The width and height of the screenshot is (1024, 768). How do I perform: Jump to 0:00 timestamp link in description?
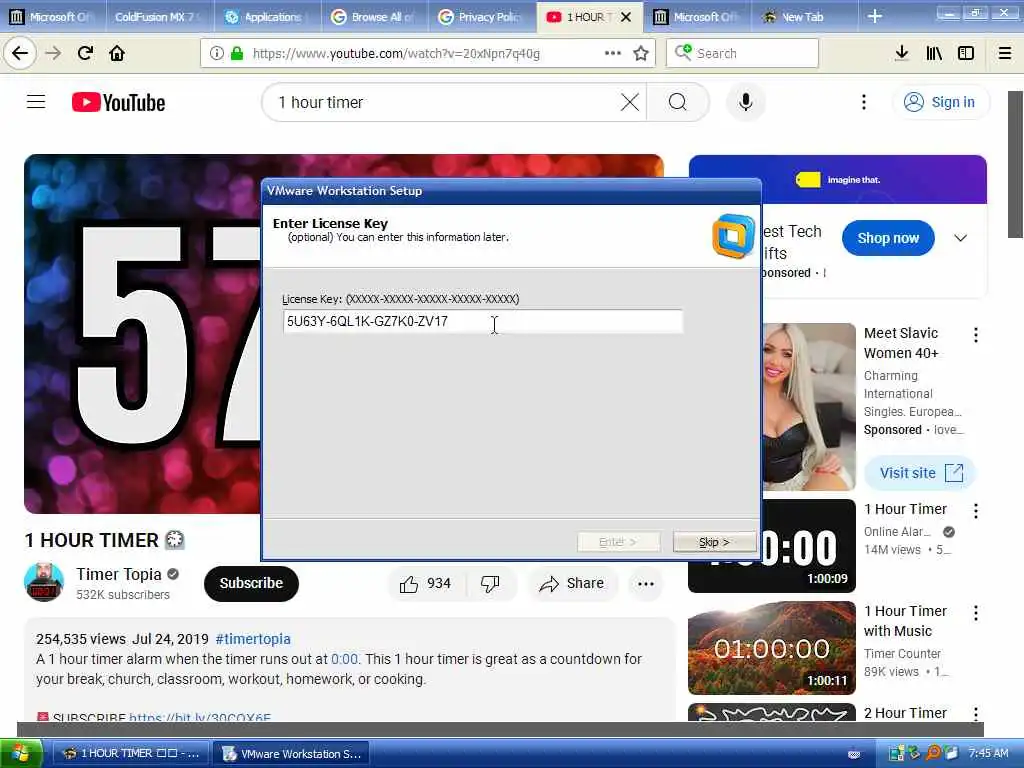click(344, 659)
